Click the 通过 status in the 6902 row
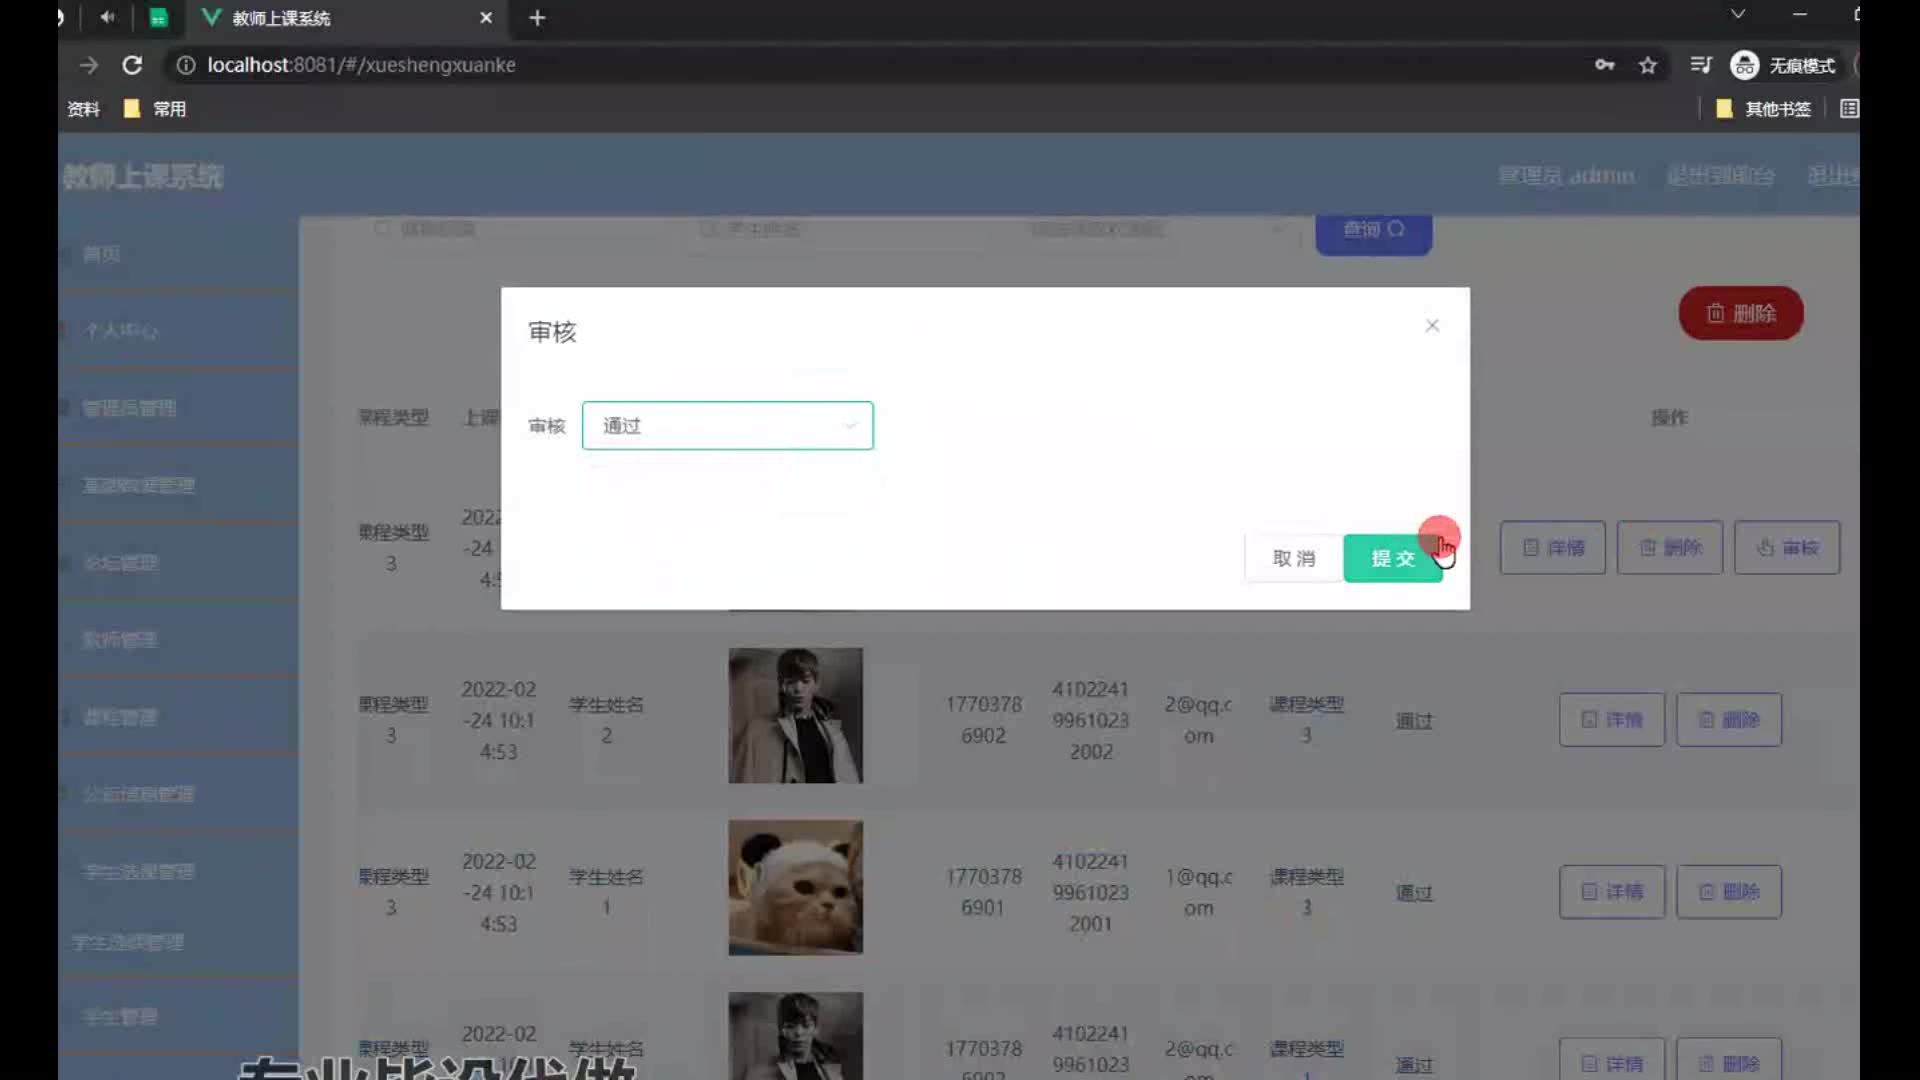The image size is (1920, 1080). click(x=1414, y=721)
